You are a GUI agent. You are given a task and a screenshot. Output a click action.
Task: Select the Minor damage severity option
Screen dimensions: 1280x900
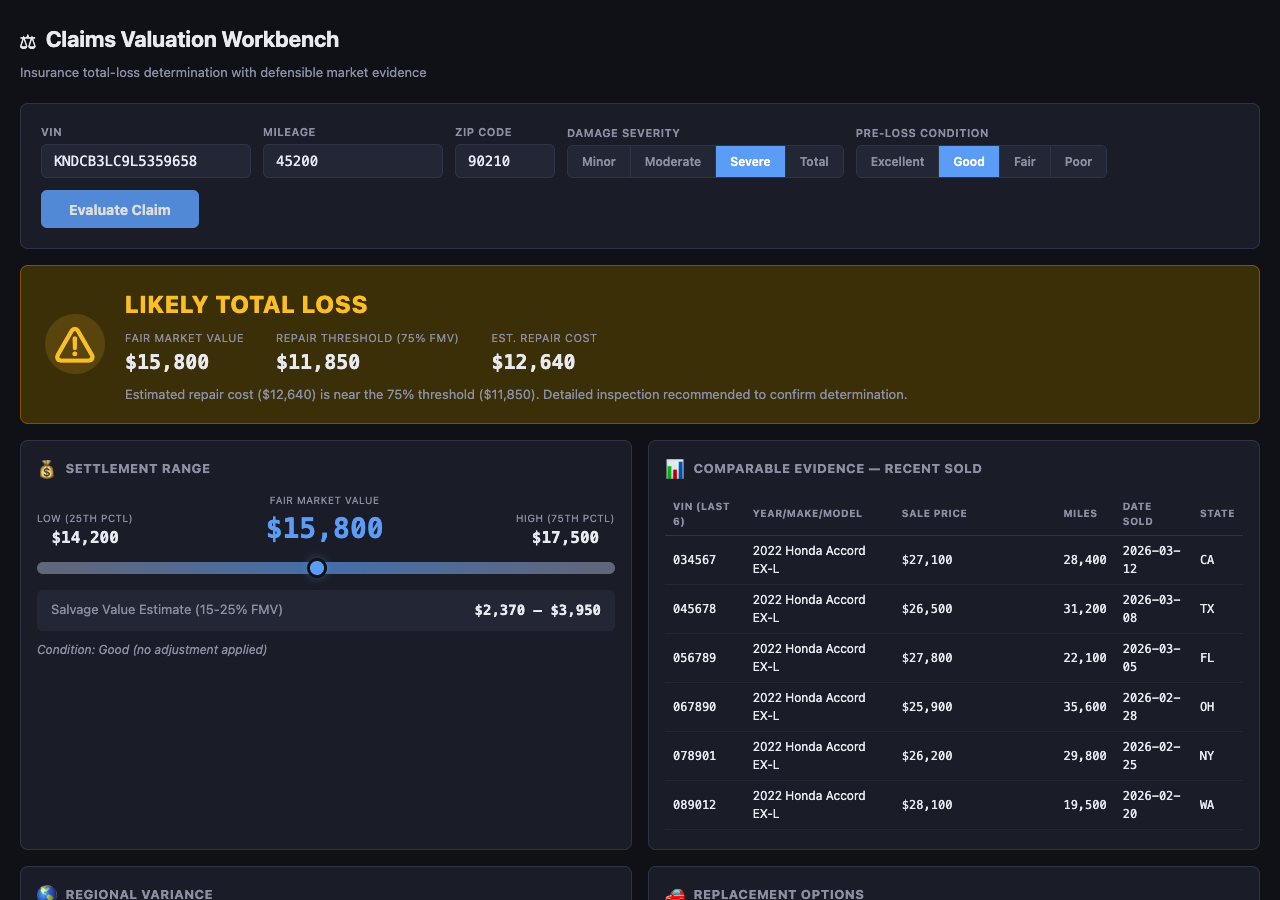[x=599, y=161]
